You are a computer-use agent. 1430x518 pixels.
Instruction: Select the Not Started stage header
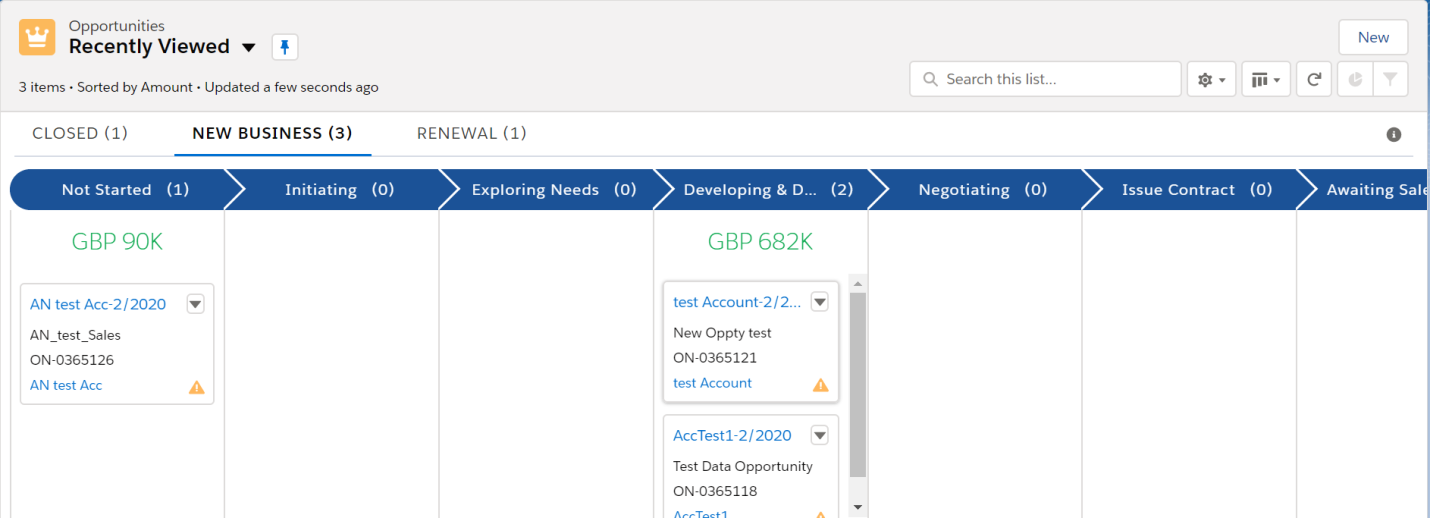[125, 189]
